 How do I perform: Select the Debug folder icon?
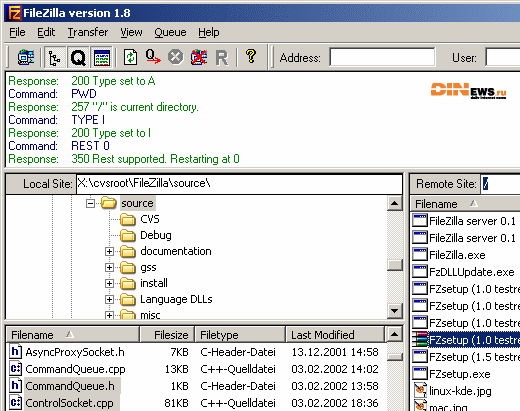[128, 235]
